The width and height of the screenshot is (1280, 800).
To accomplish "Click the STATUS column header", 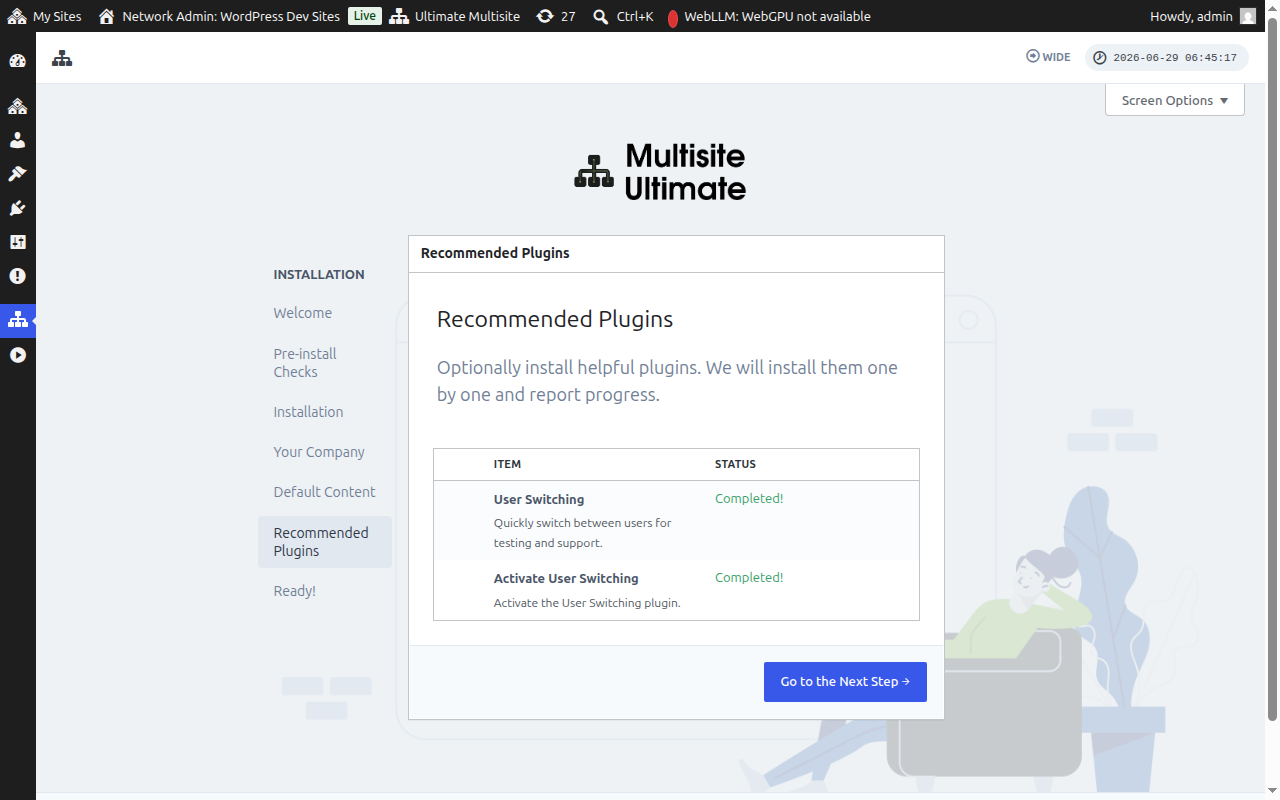I will pyautogui.click(x=735, y=464).
